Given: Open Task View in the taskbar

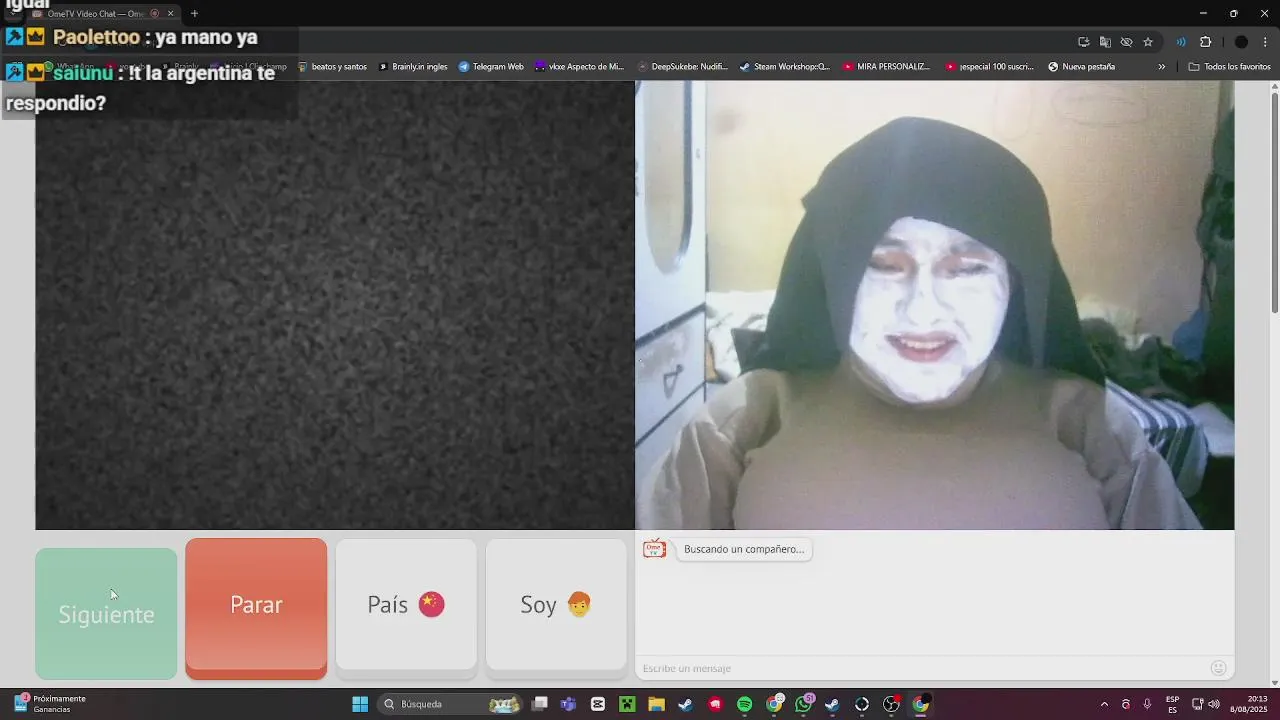Looking at the screenshot, I should click(540, 704).
